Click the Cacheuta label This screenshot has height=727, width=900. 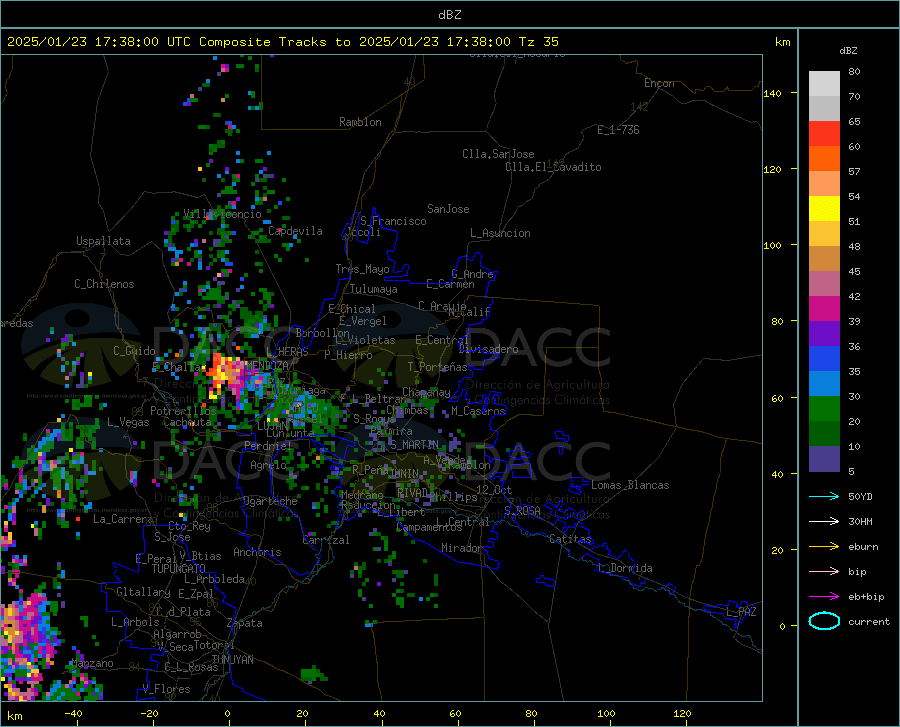[x=188, y=422]
